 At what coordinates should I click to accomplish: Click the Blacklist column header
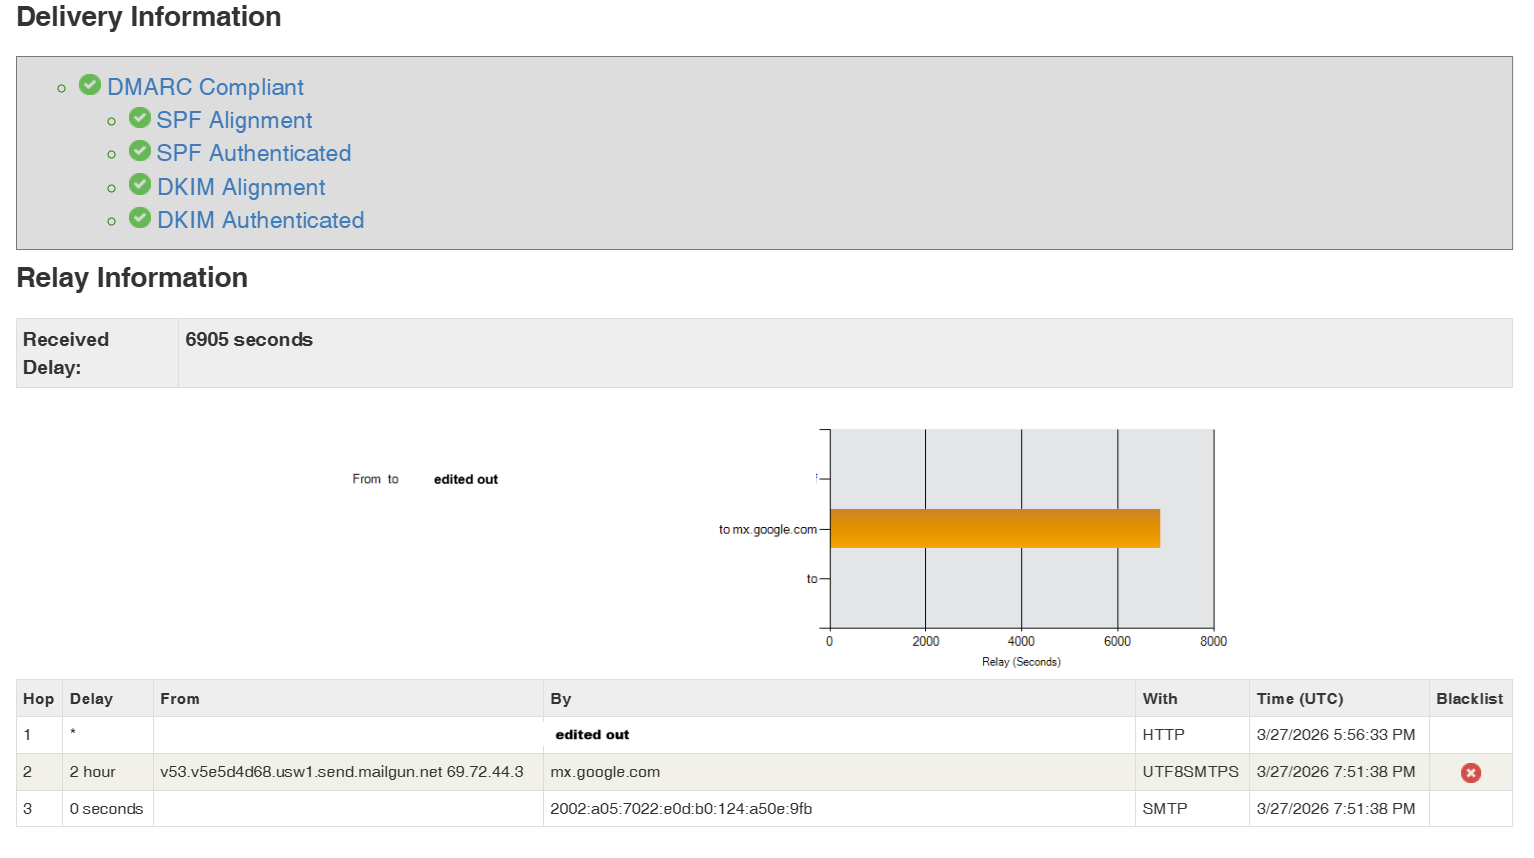[x=1469, y=699]
